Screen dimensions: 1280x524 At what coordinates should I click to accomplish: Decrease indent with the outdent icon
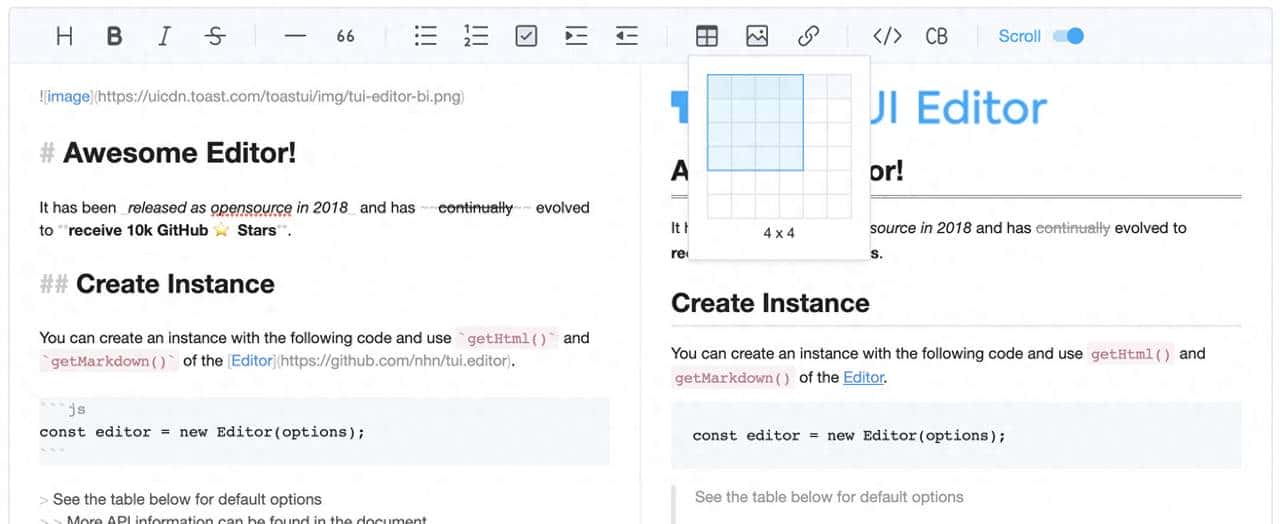tap(626, 36)
